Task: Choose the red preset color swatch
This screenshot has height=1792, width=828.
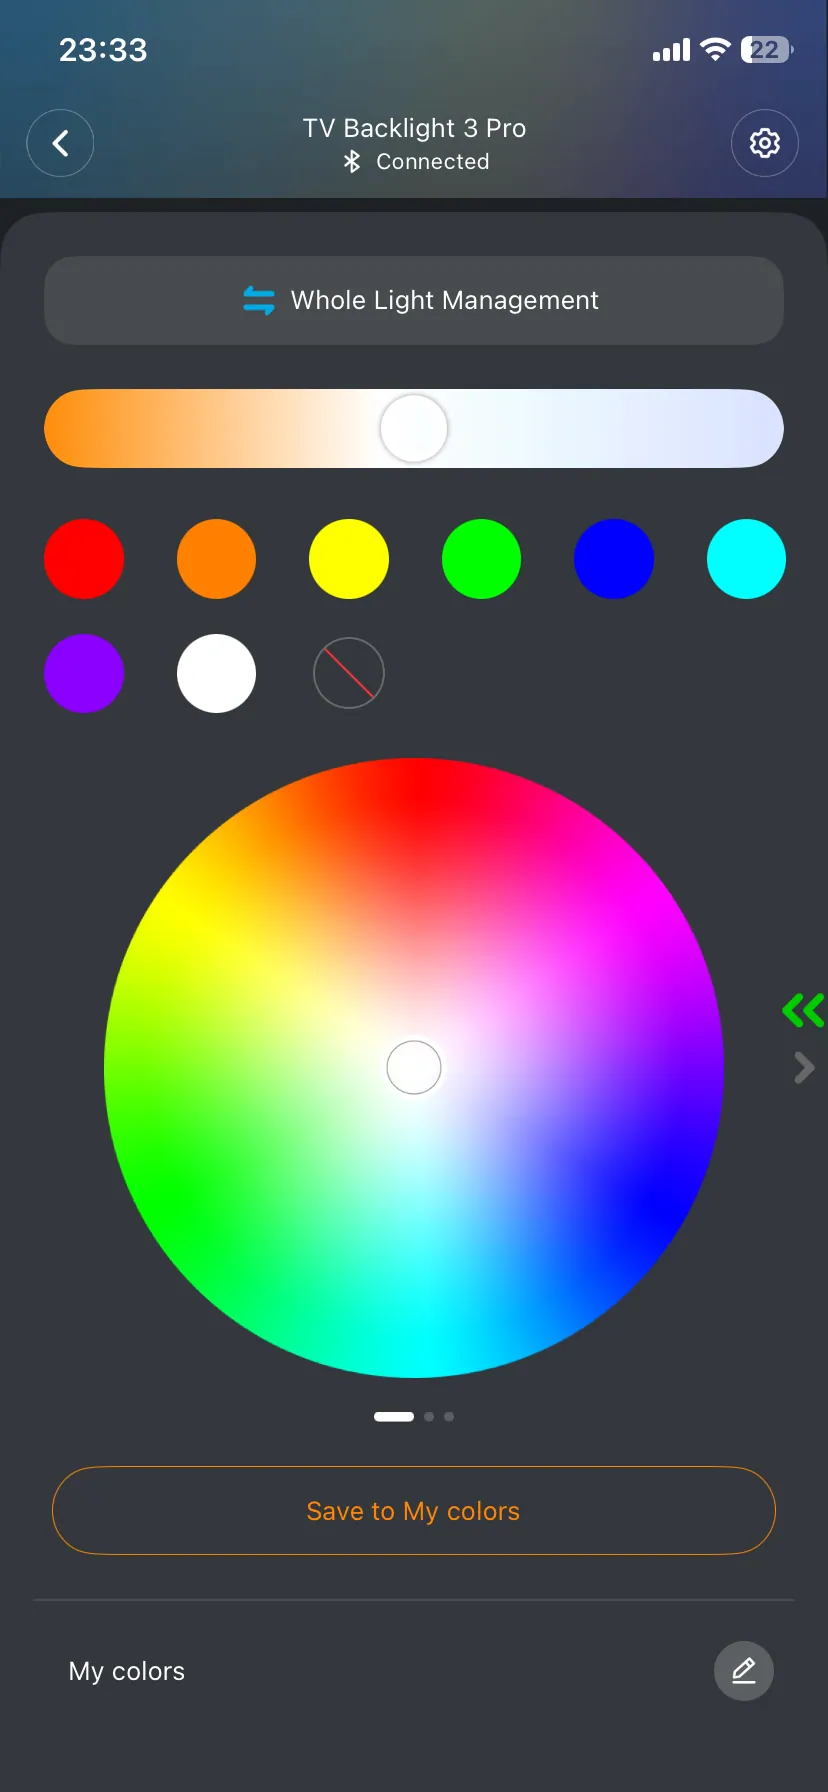Action: tap(84, 559)
